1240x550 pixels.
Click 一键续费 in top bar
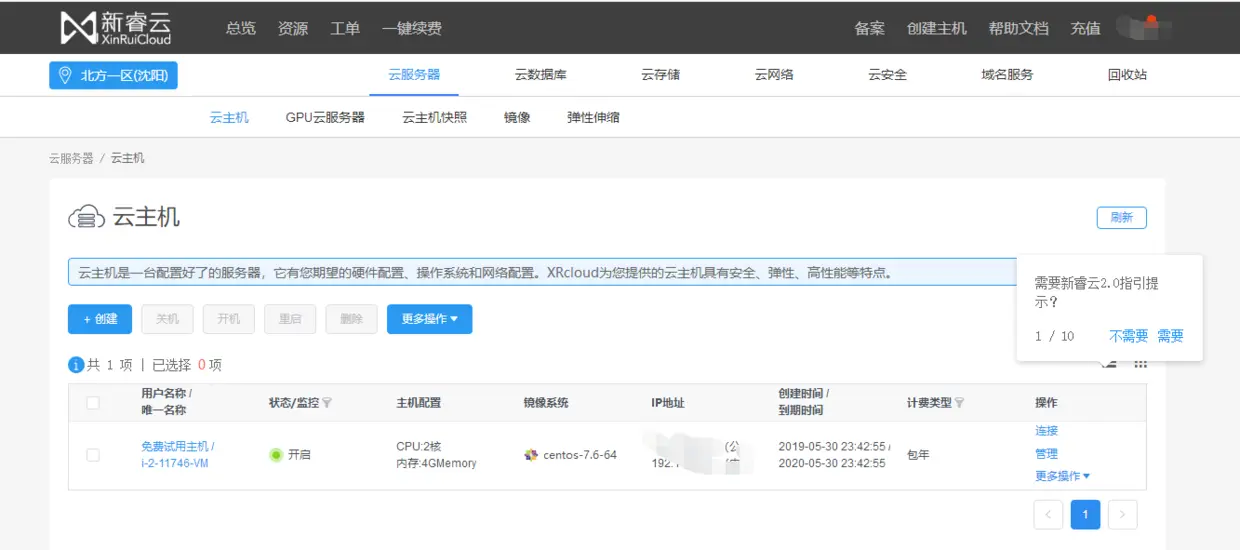coord(412,28)
